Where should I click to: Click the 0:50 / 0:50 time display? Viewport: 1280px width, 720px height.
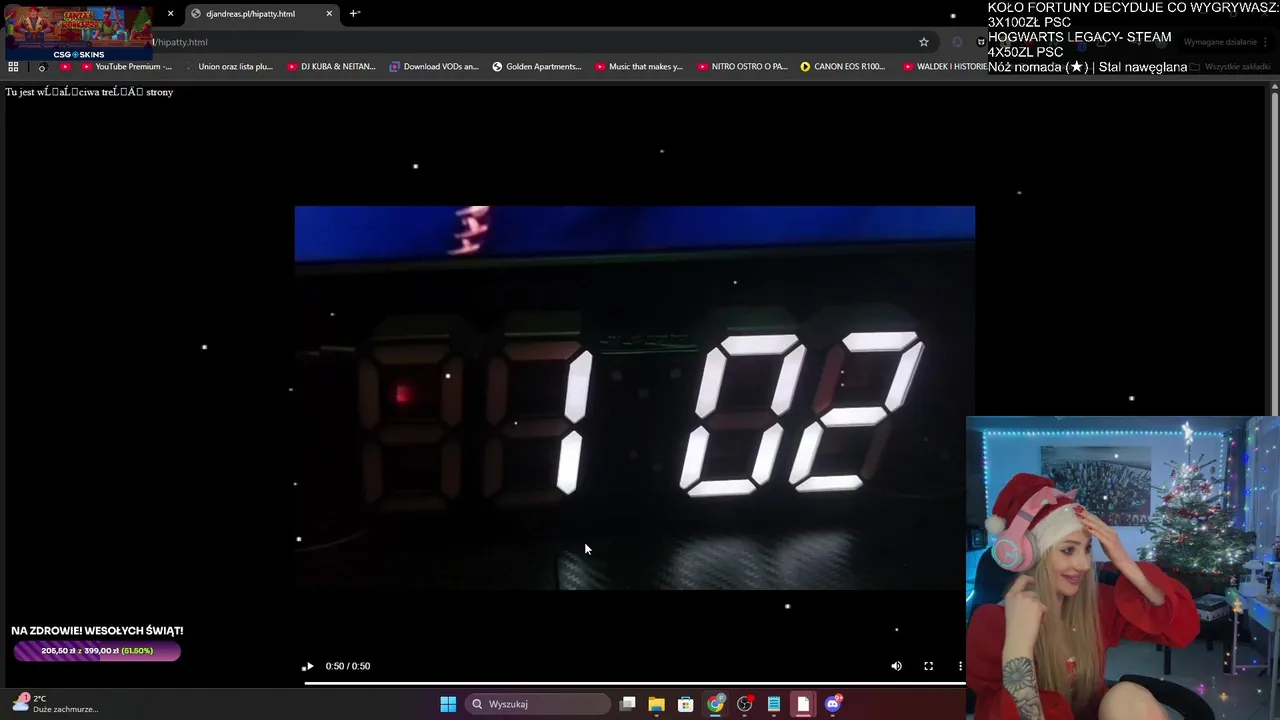pos(348,666)
